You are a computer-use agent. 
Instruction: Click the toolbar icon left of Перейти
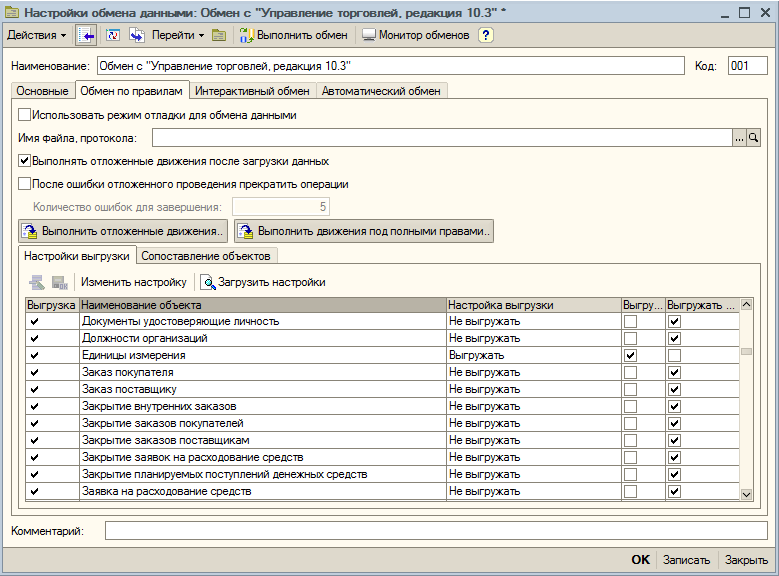[137, 35]
